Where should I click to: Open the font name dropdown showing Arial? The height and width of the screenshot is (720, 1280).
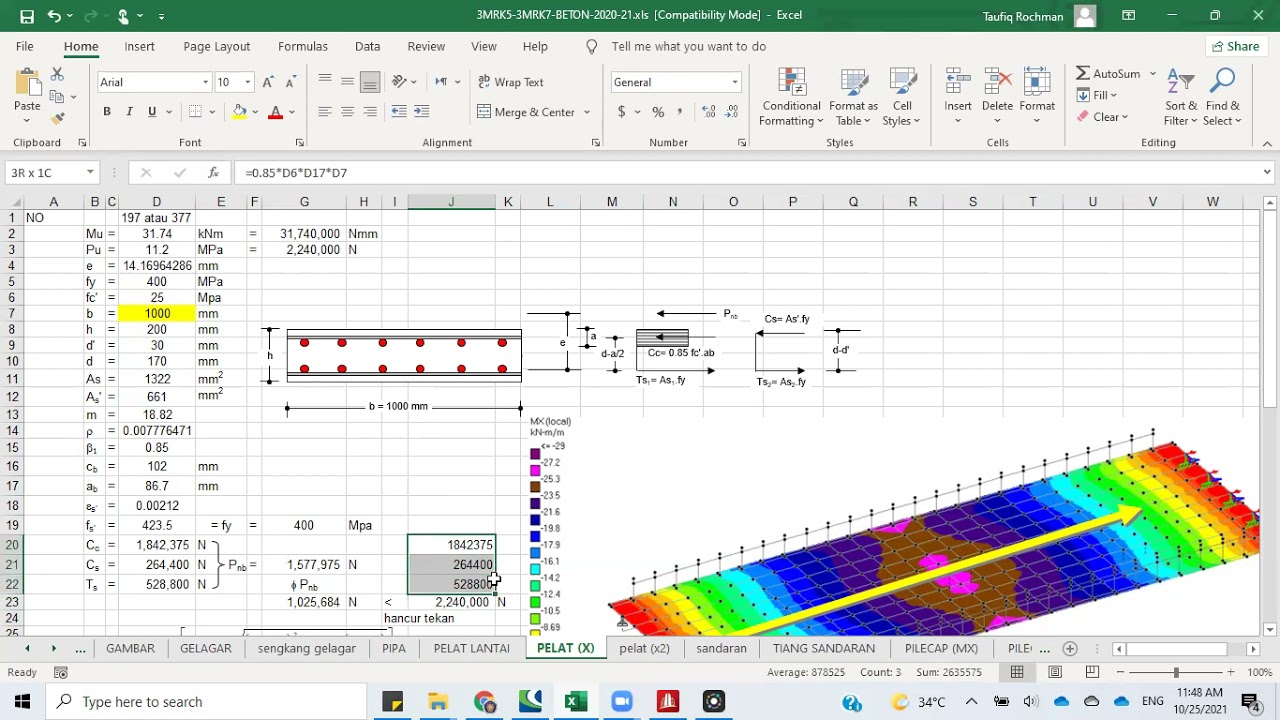206,82
